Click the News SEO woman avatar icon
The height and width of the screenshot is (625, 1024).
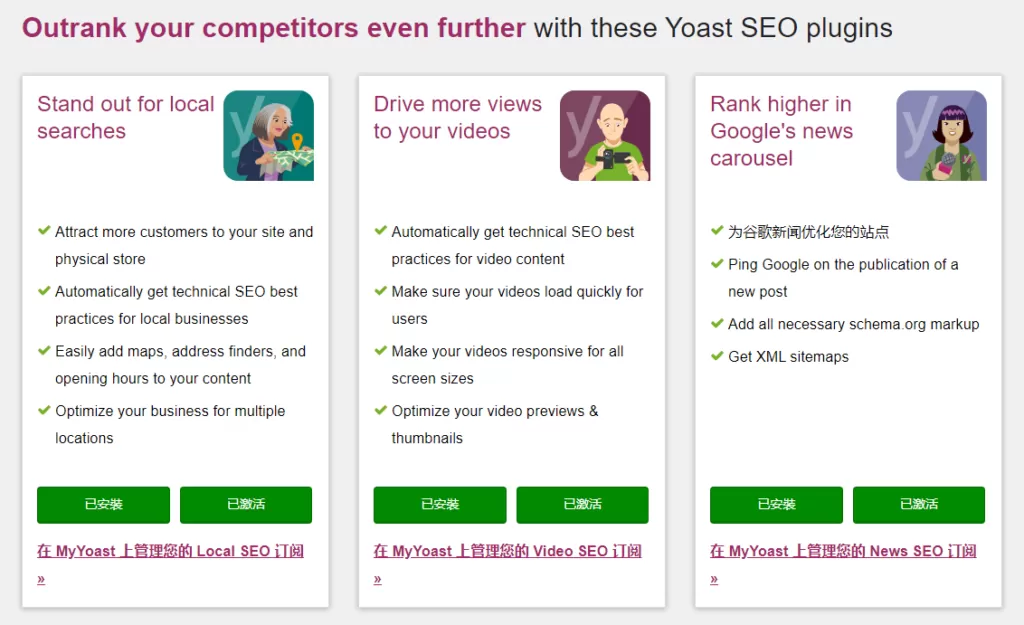coord(941,134)
